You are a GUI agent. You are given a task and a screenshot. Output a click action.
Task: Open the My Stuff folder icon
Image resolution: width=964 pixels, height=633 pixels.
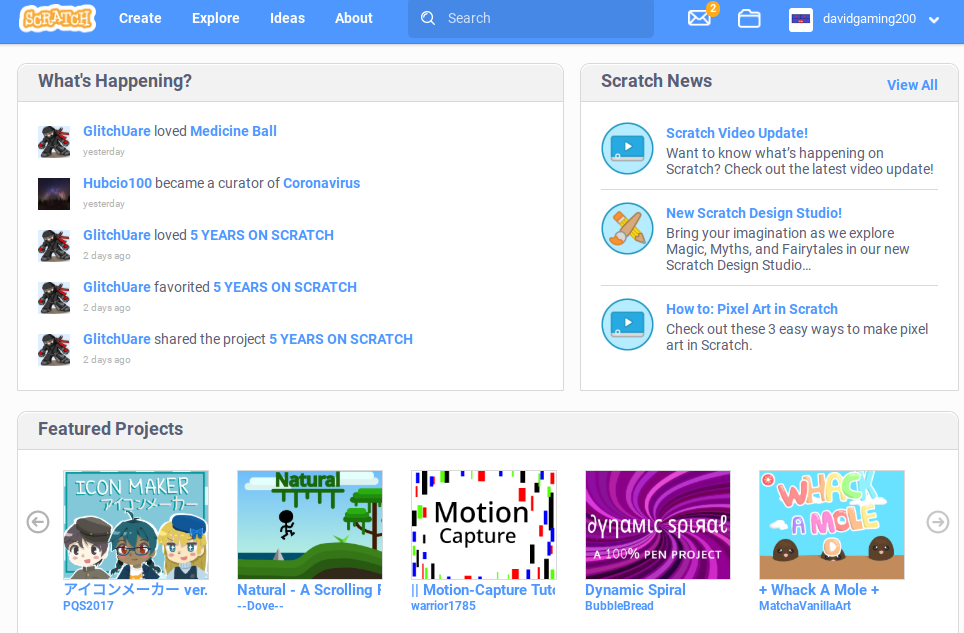pos(749,18)
